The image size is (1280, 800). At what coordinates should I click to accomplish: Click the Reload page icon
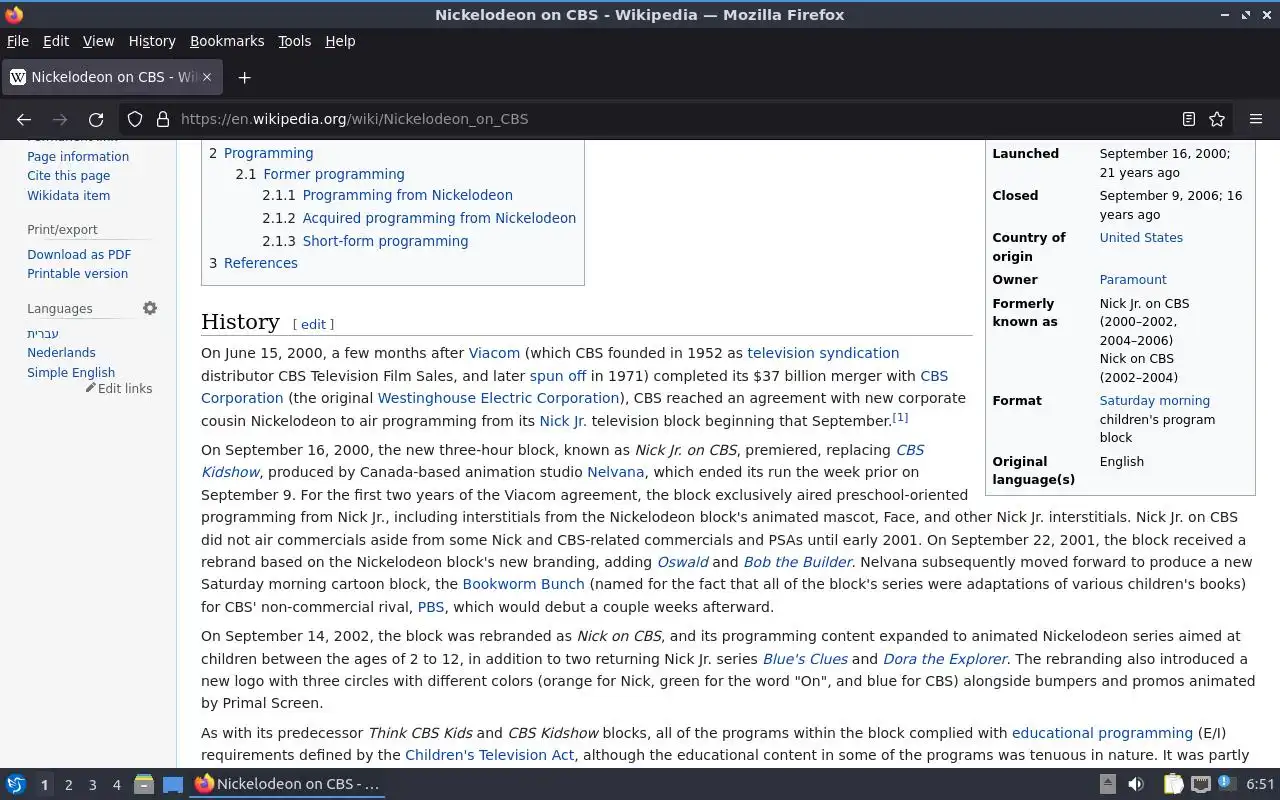pos(96,119)
